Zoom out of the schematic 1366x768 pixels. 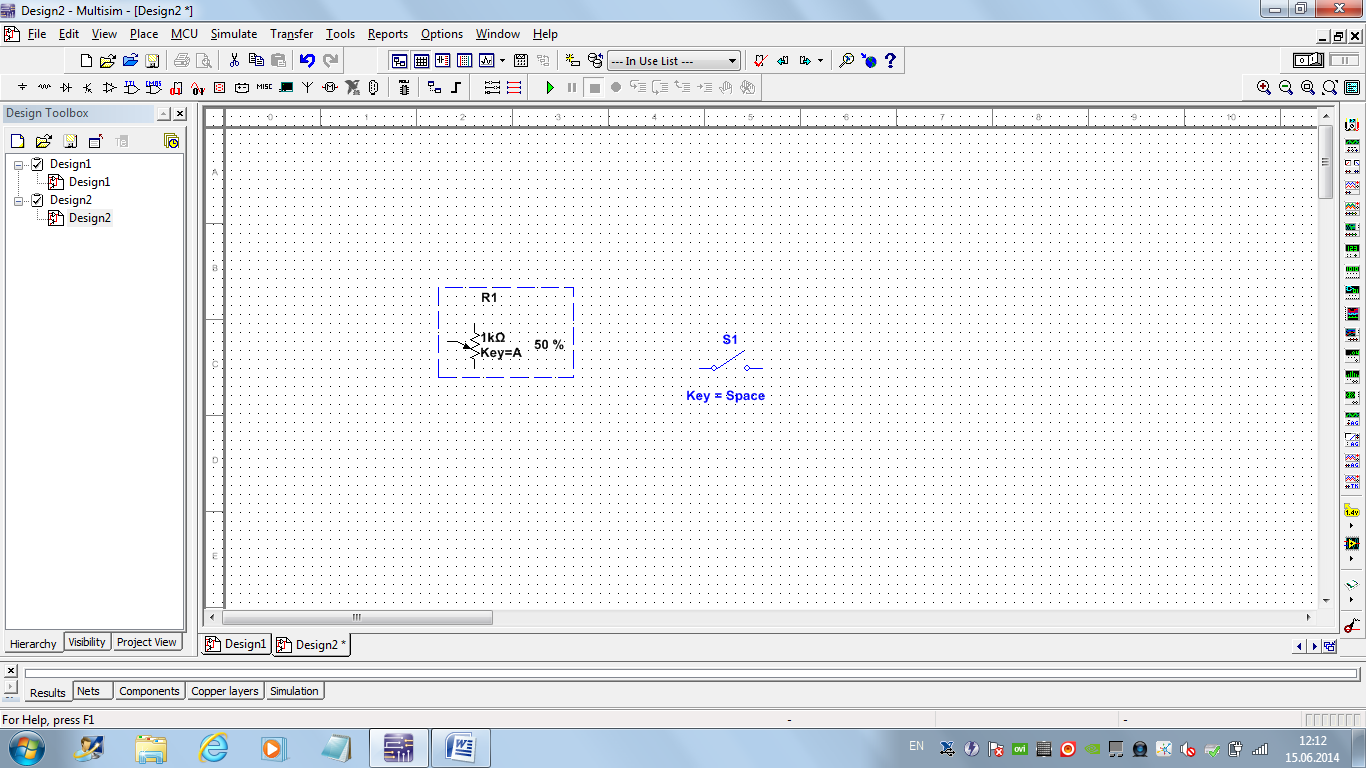tap(1286, 88)
